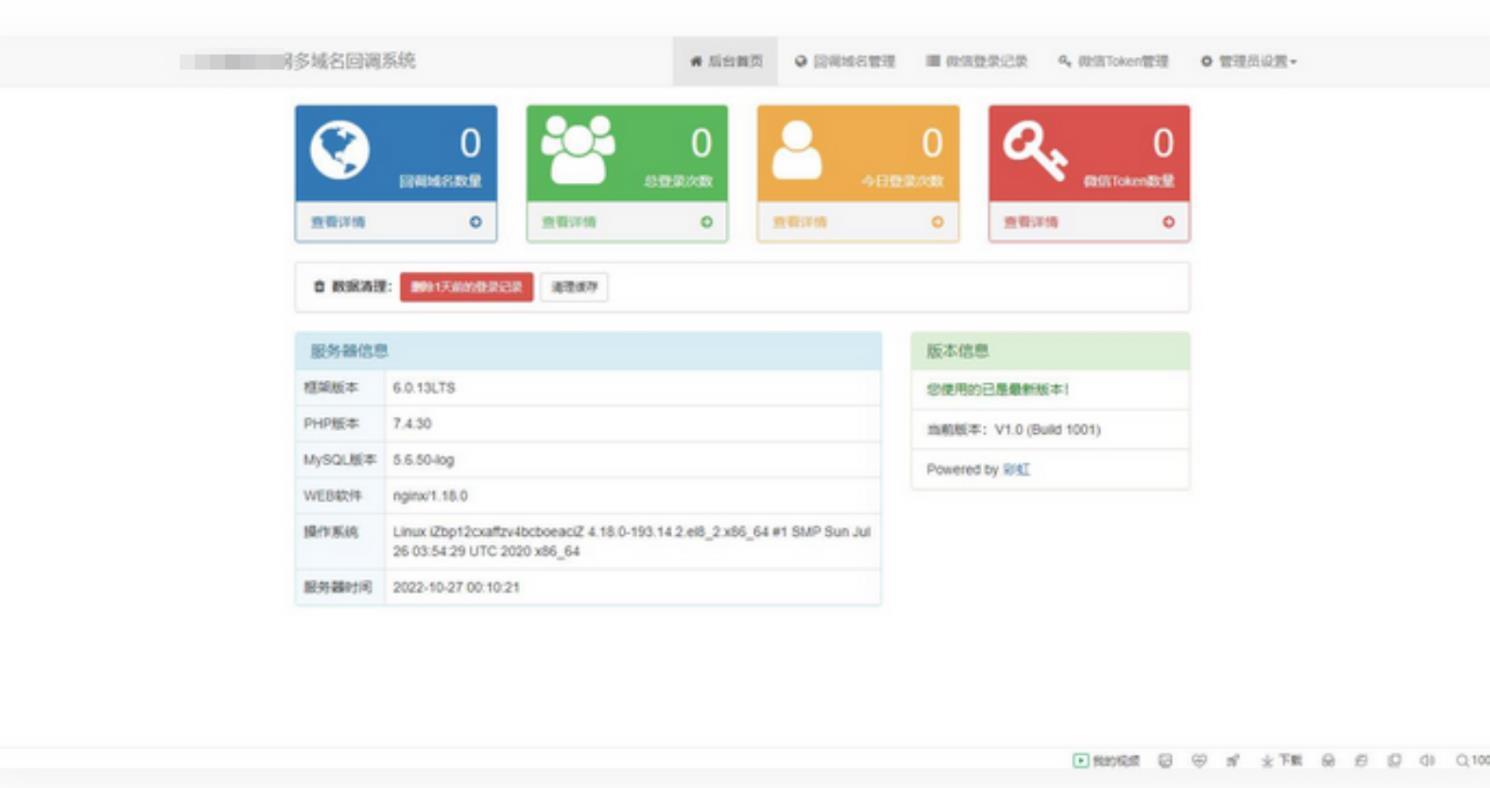Click the latest version notice in green text
This screenshot has height=788, width=1490.
tap(997, 389)
